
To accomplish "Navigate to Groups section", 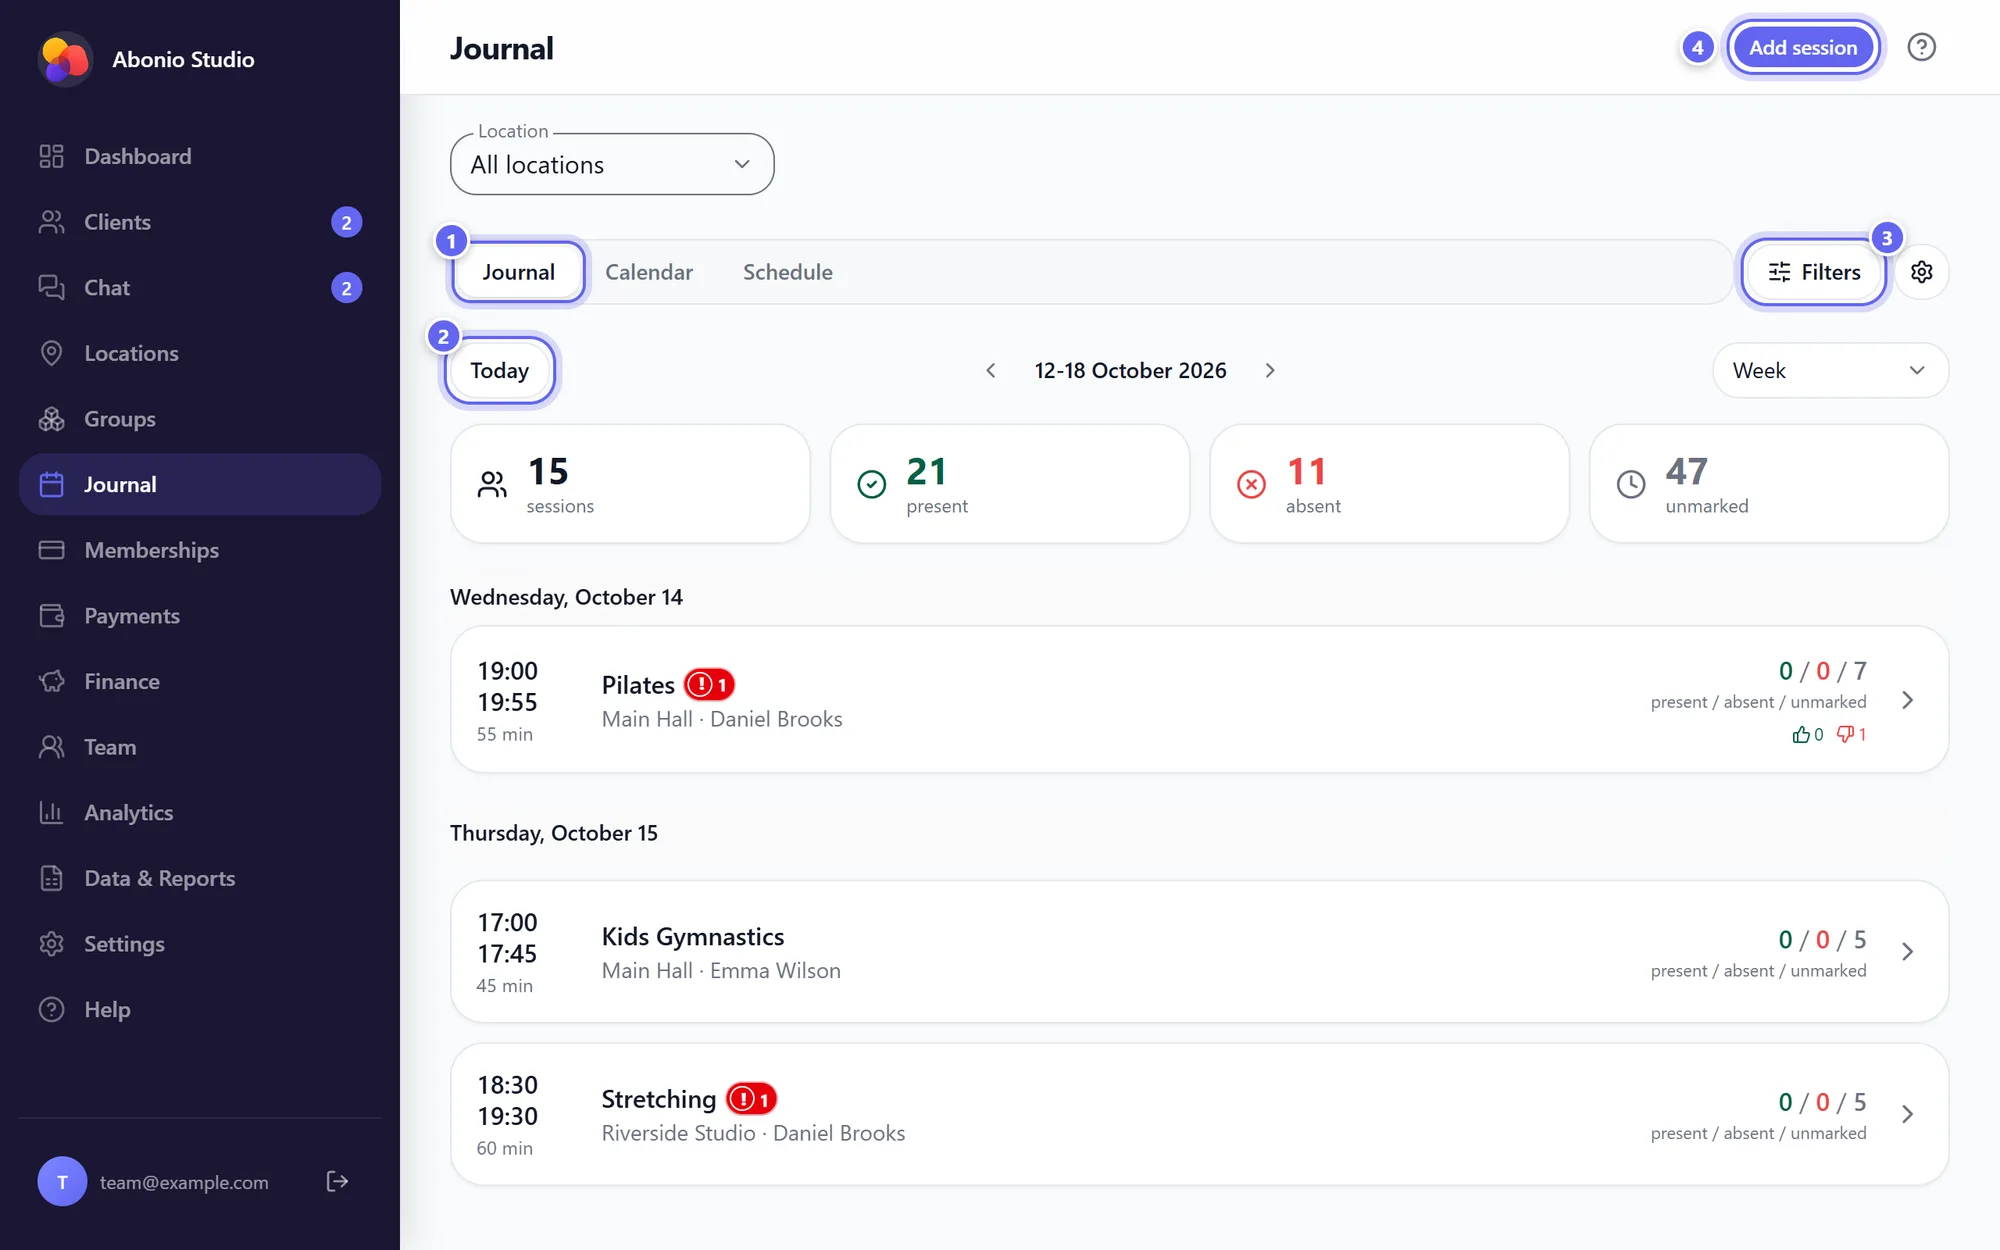I will coord(200,419).
